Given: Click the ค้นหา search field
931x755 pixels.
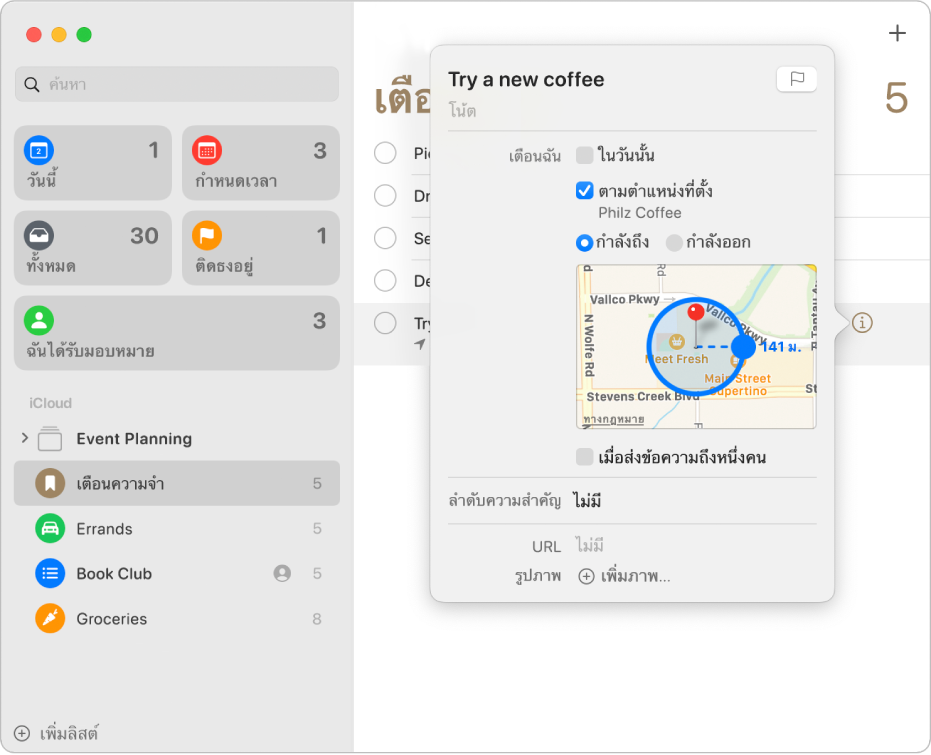Looking at the screenshot, I should (177, 84).
